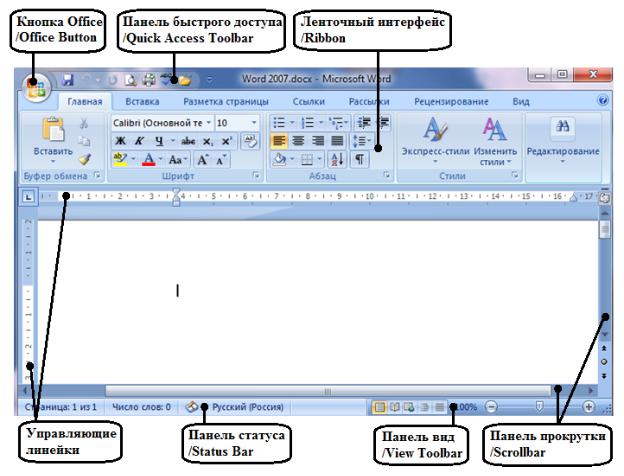The height and width of the screenshot is (476, 624).
Task: Select the Format Painter brush icon
Action: click(x=85, y=159)
